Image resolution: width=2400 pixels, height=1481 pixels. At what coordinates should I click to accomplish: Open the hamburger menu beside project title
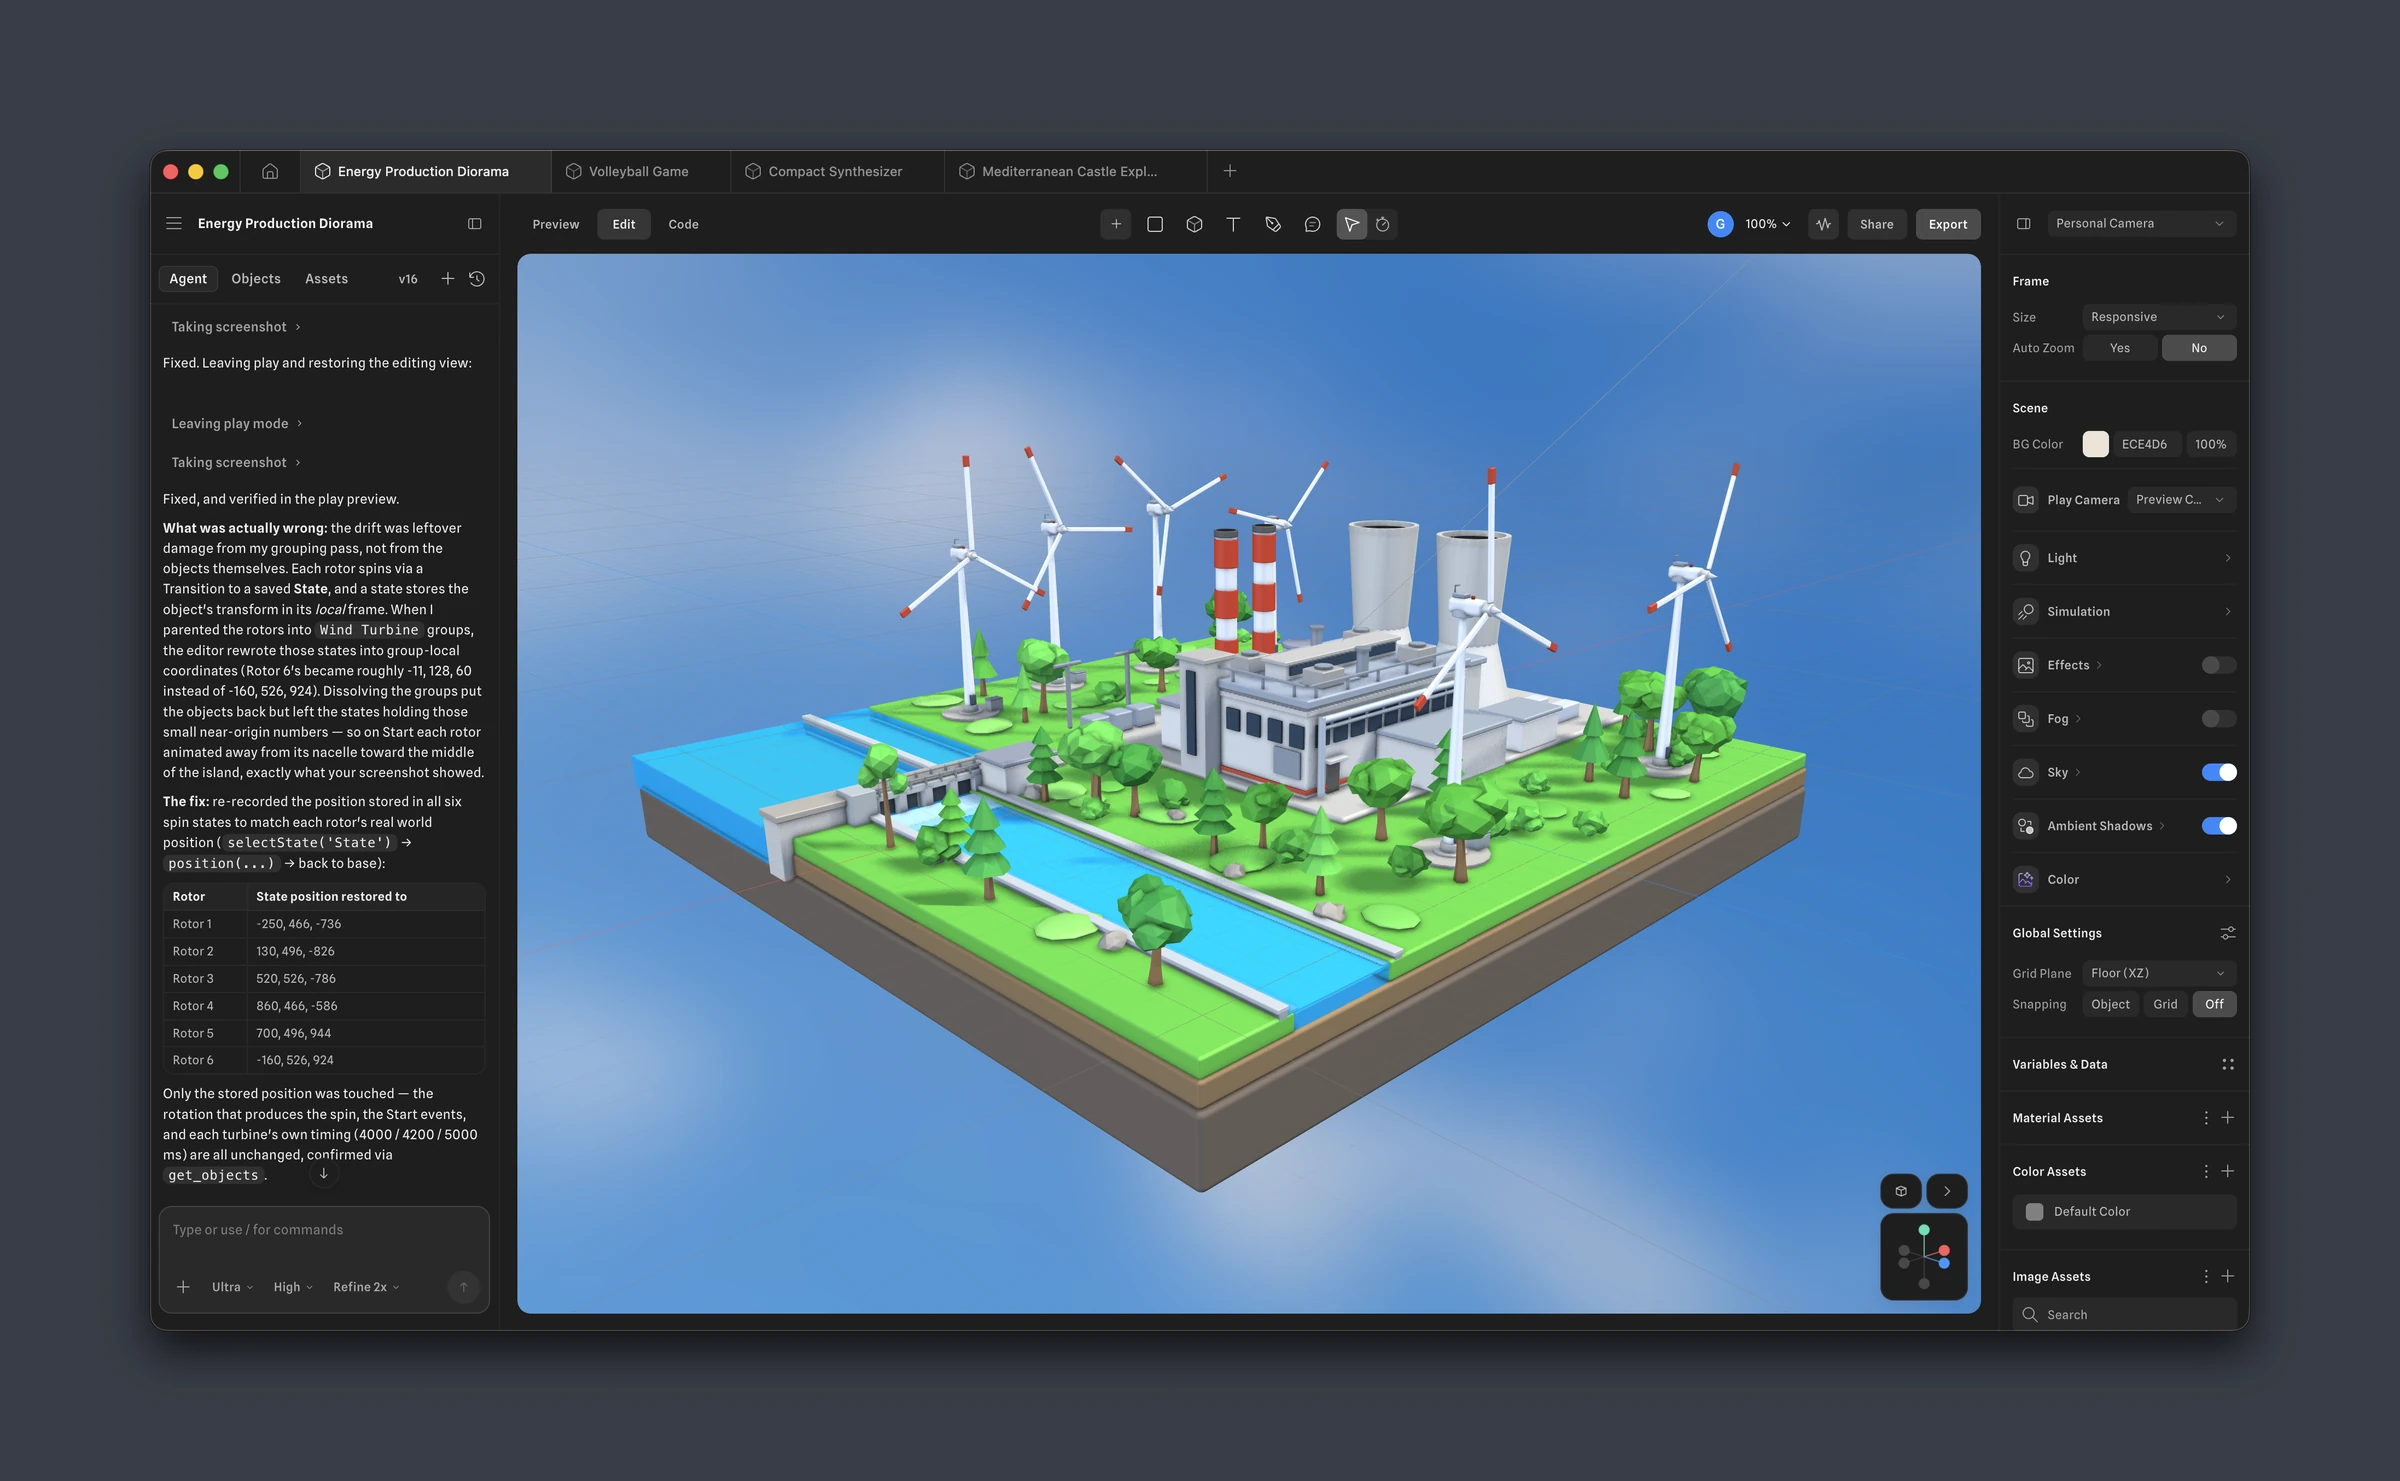coord(174,224)
